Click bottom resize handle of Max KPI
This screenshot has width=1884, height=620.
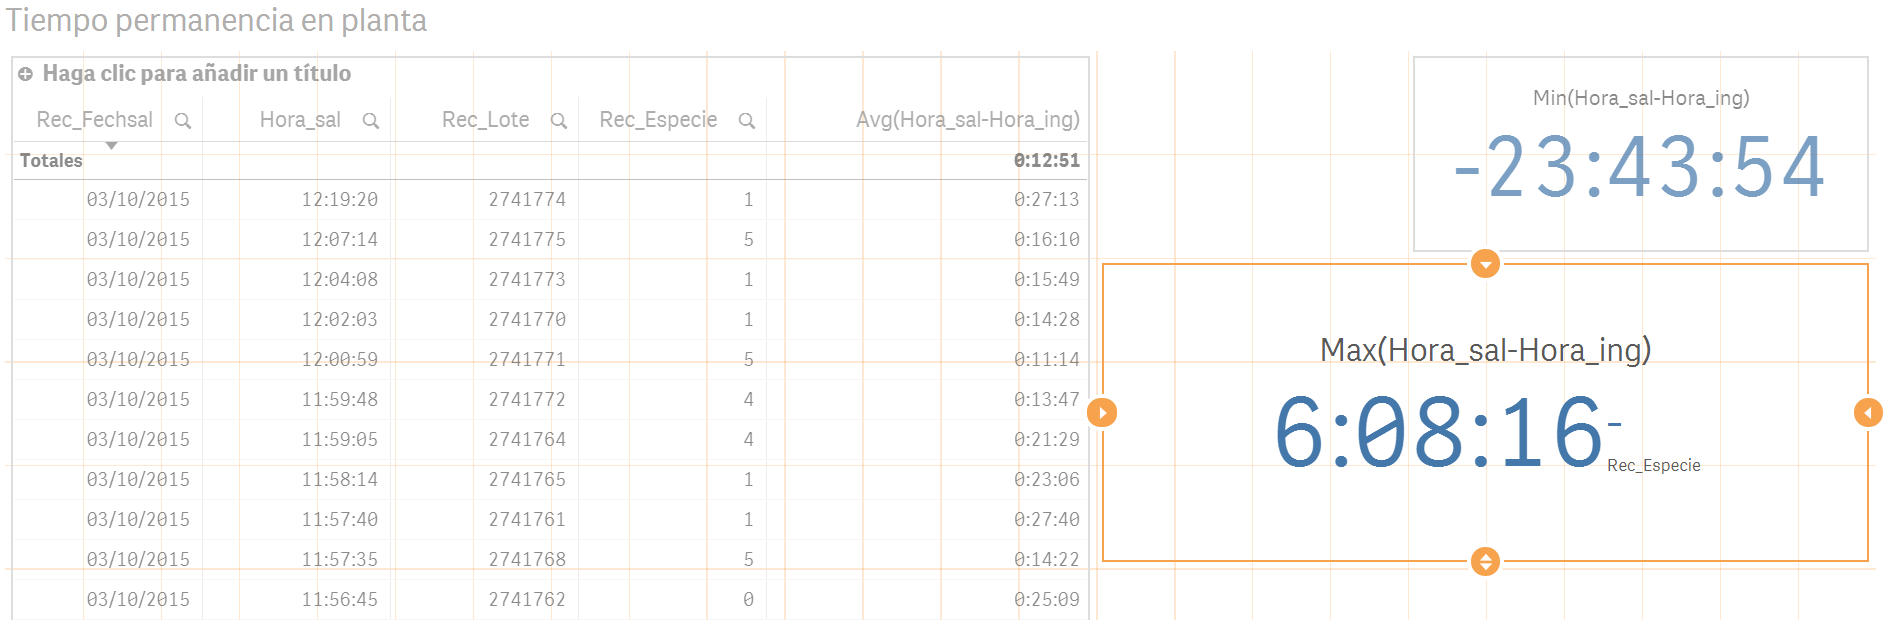pyautogui.click(x=1485, y=561)
